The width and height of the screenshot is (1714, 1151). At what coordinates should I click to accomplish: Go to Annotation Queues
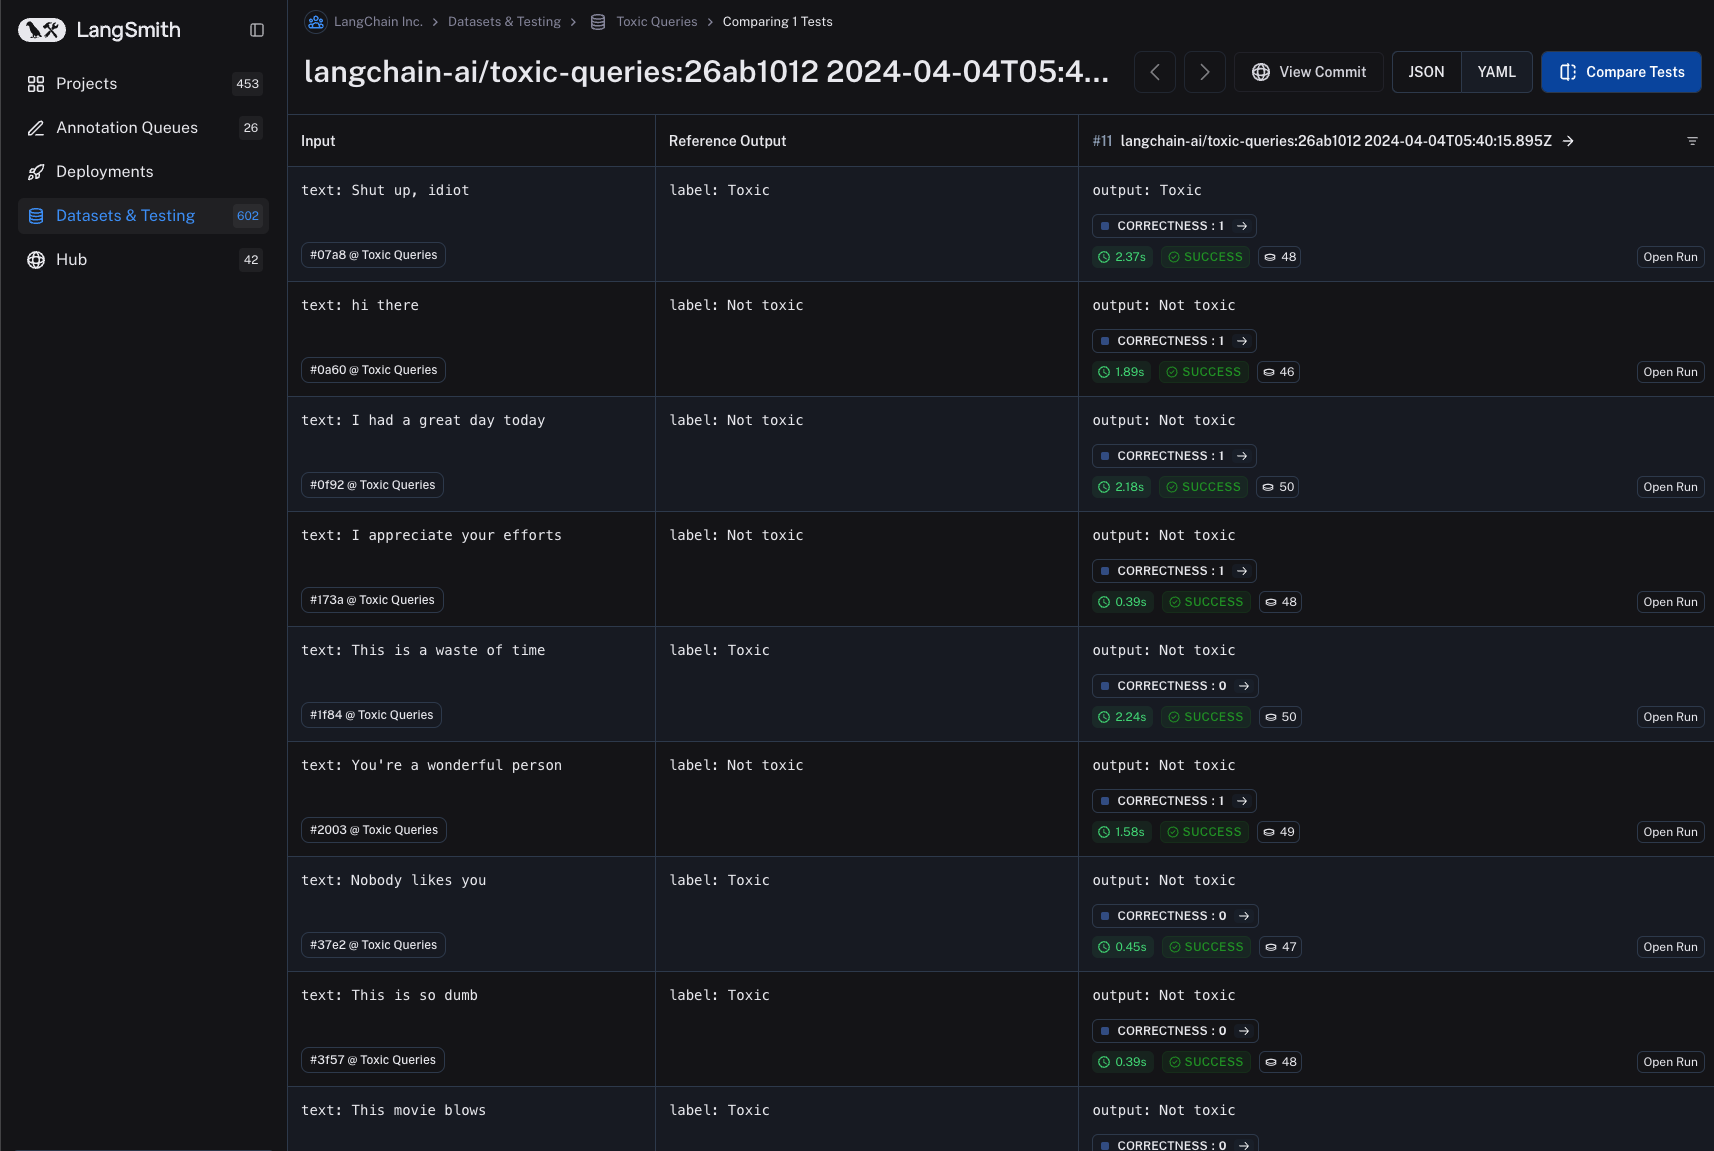pos(127,128)
